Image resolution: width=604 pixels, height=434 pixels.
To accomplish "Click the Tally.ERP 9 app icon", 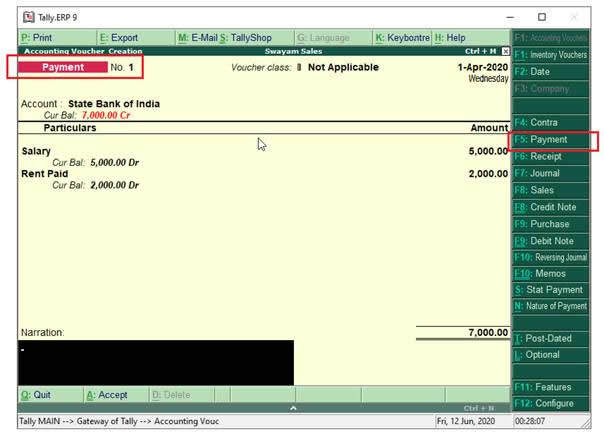I will click(x=29, y=17).
